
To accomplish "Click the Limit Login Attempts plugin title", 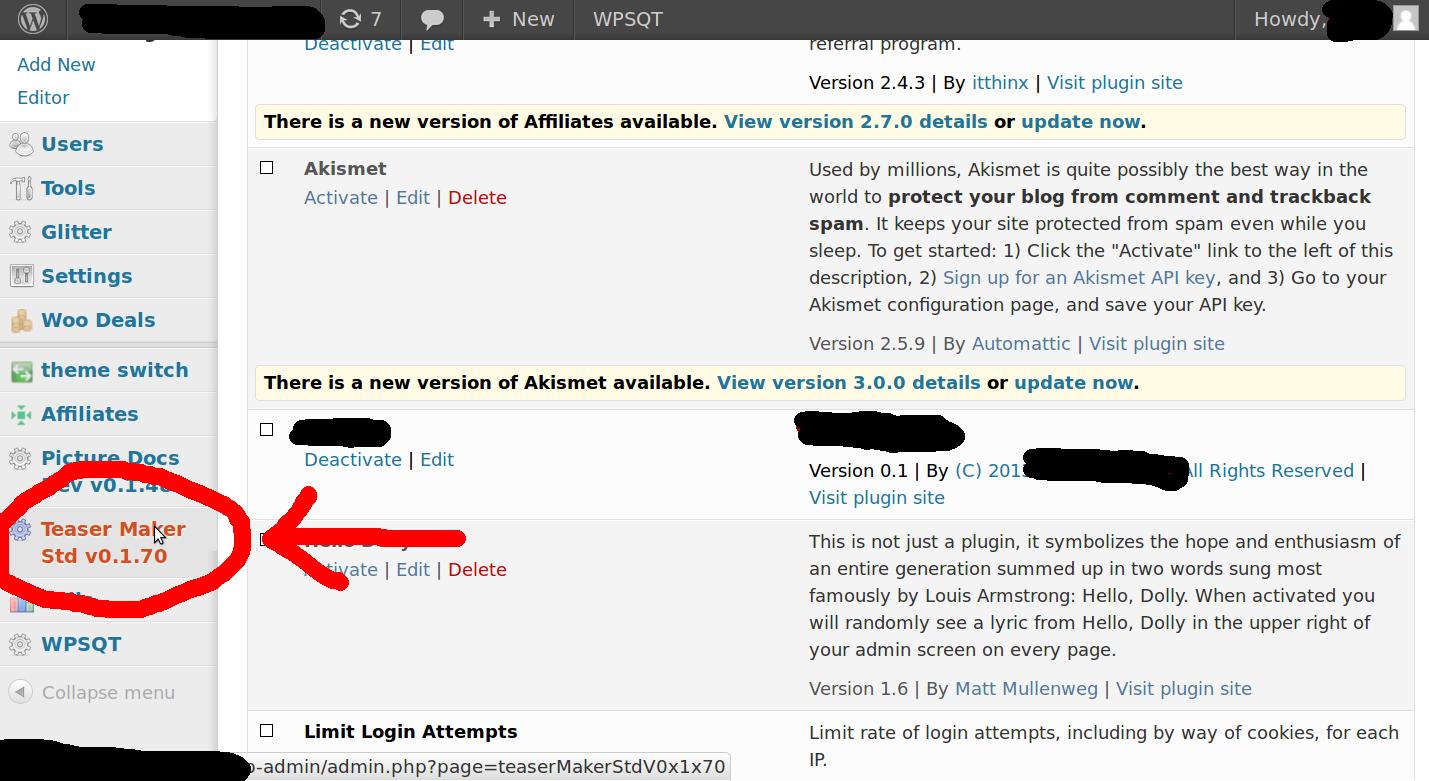I will pos(411,731).
